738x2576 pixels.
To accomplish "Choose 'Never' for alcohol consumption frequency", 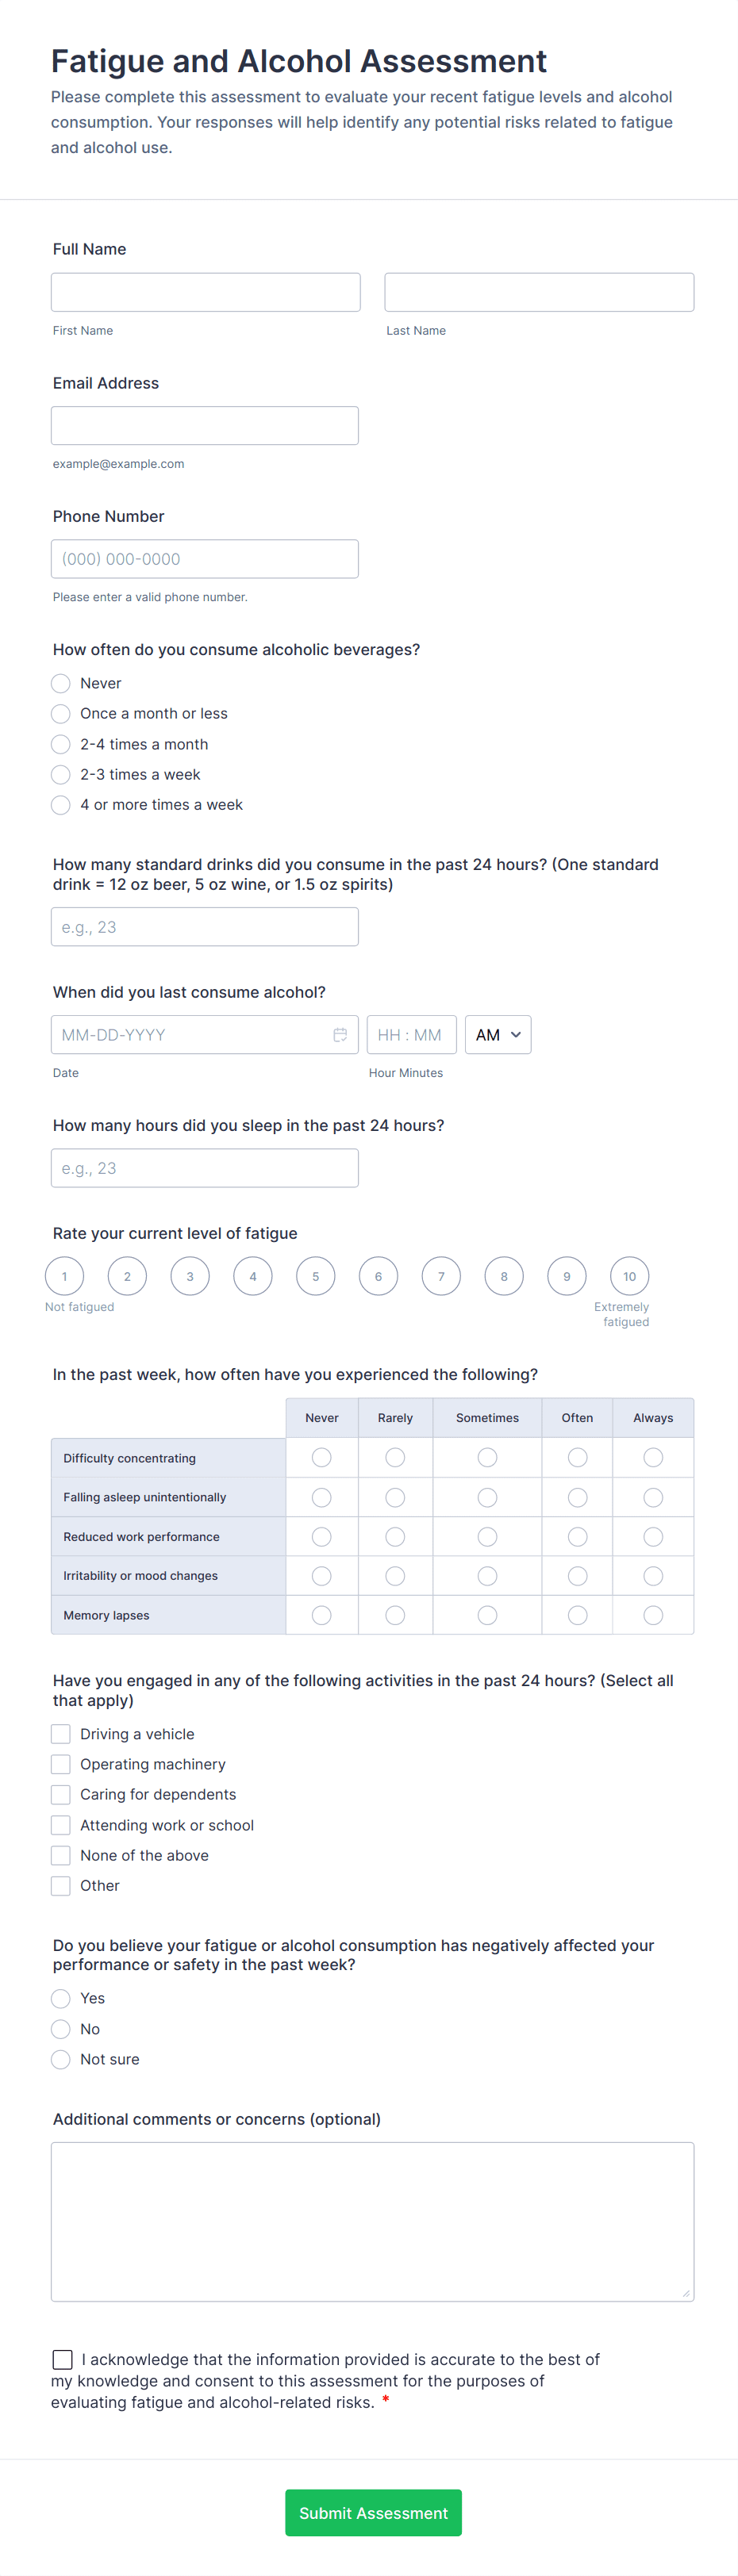I will coord(61,683).
